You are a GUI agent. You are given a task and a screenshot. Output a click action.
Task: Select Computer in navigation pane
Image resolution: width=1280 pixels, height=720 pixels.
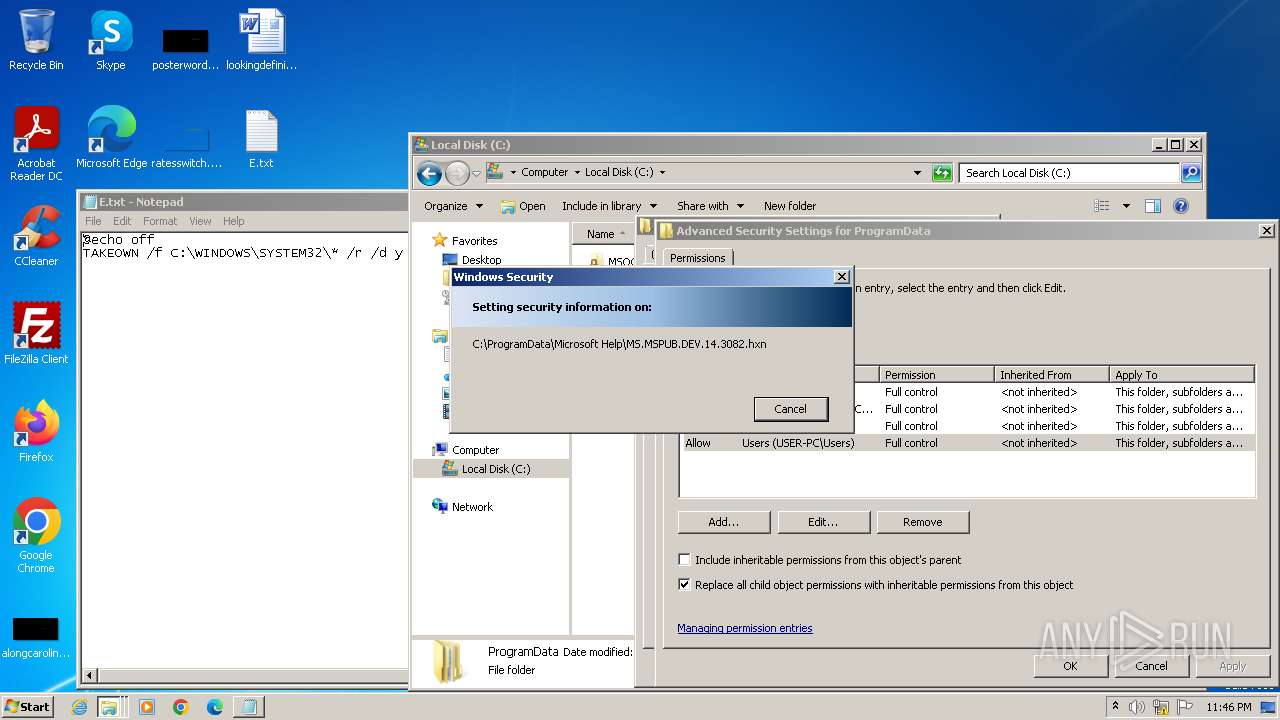pos(475,450)
